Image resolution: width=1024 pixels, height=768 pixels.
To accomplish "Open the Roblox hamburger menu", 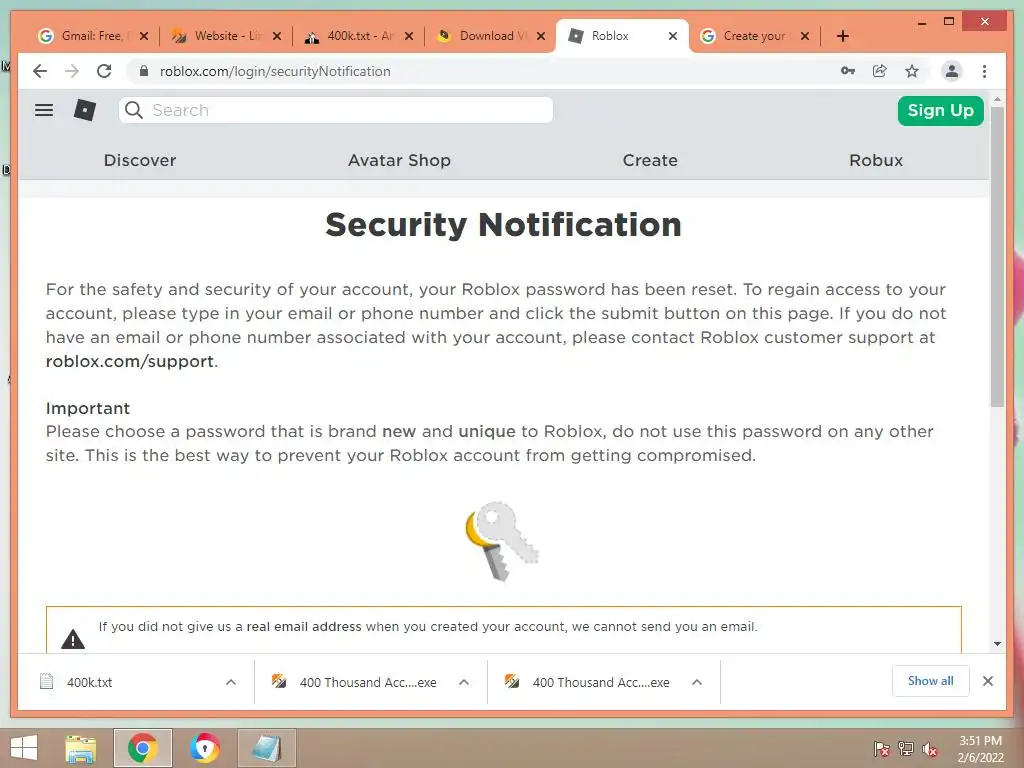I will [44, 110].
